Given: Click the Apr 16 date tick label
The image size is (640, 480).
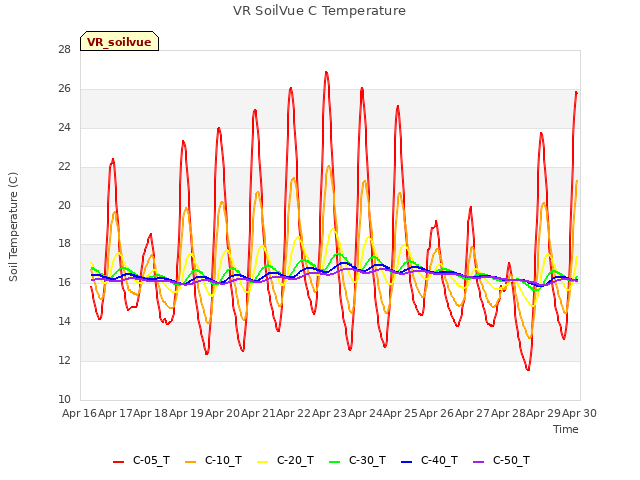Looking at the screenshot, I should (79, 413).
